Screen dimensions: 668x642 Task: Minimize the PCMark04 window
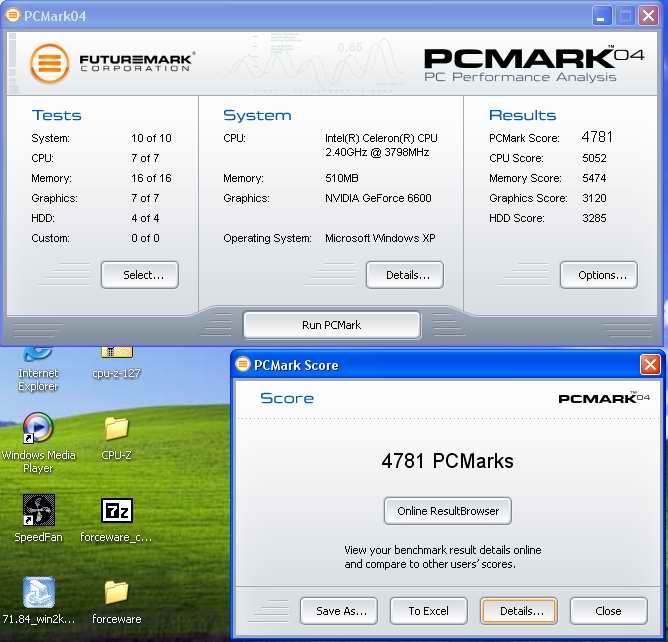[x=601, y=17]
